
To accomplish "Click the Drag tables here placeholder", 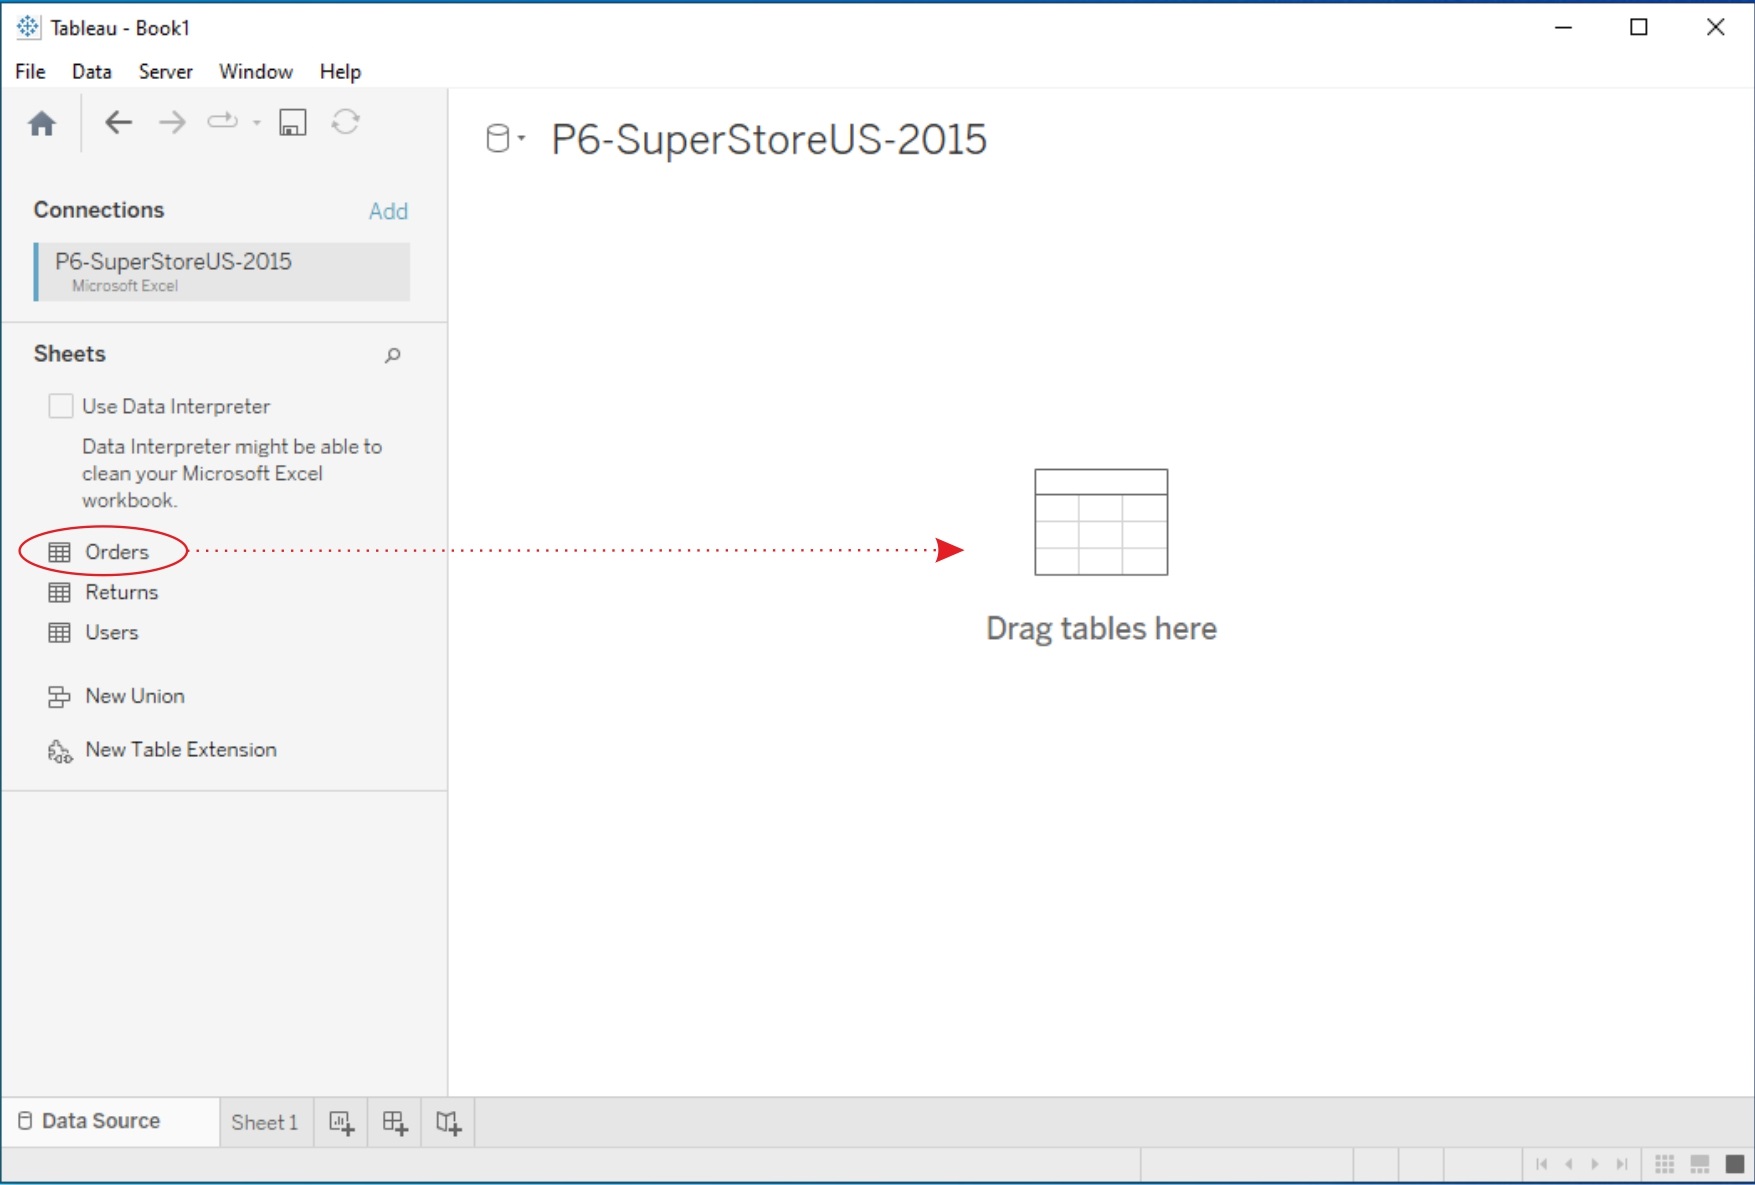I will coord(1101,557).
